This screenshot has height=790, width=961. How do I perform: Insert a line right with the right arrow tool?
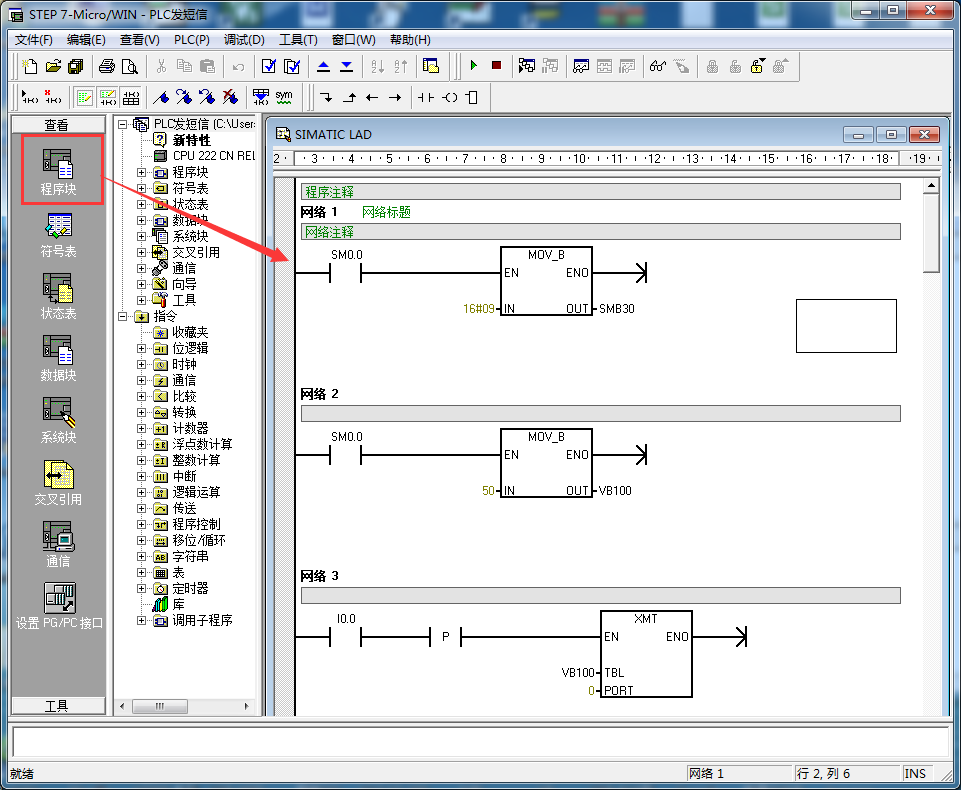tap(395, 97)
